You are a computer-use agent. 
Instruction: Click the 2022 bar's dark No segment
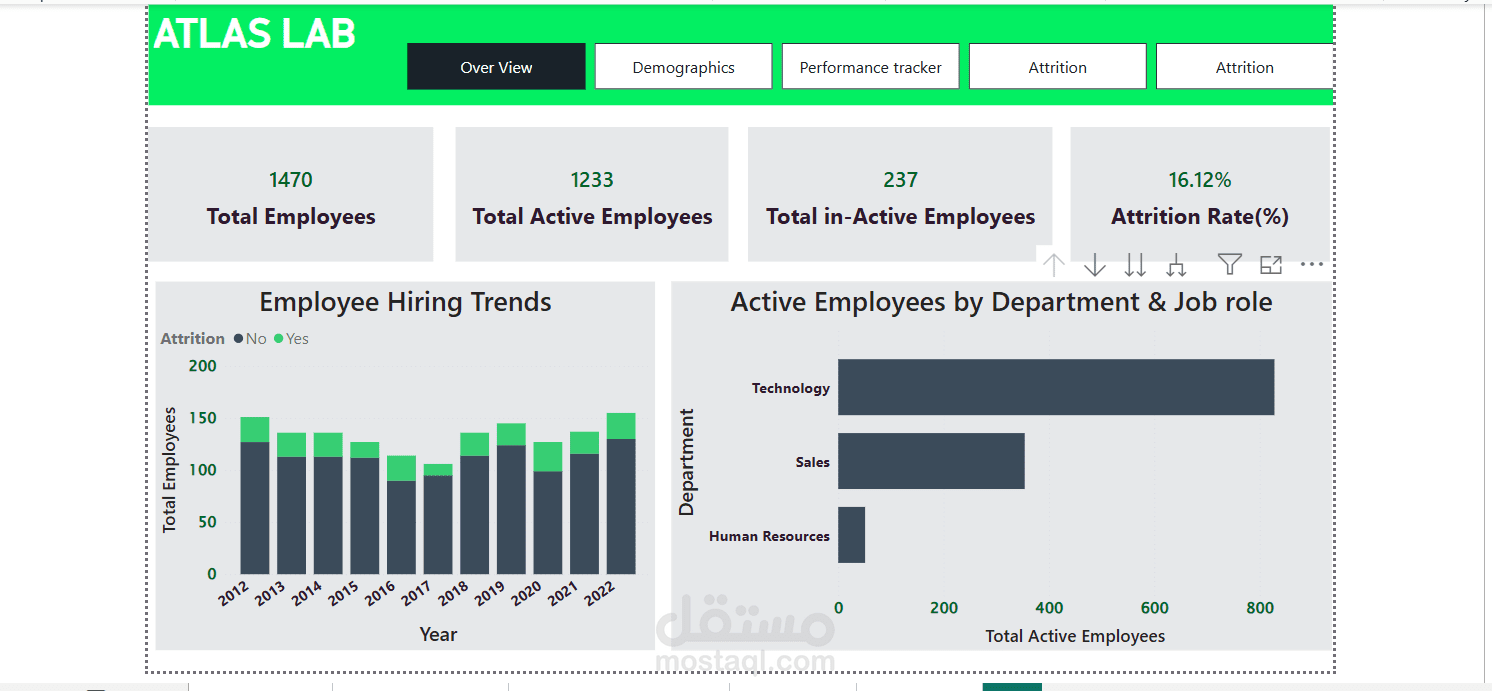(x=621, y=506)
